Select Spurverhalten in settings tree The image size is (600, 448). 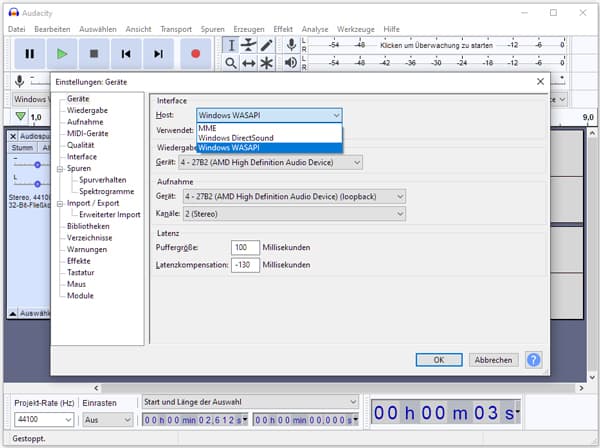[103, 180]
